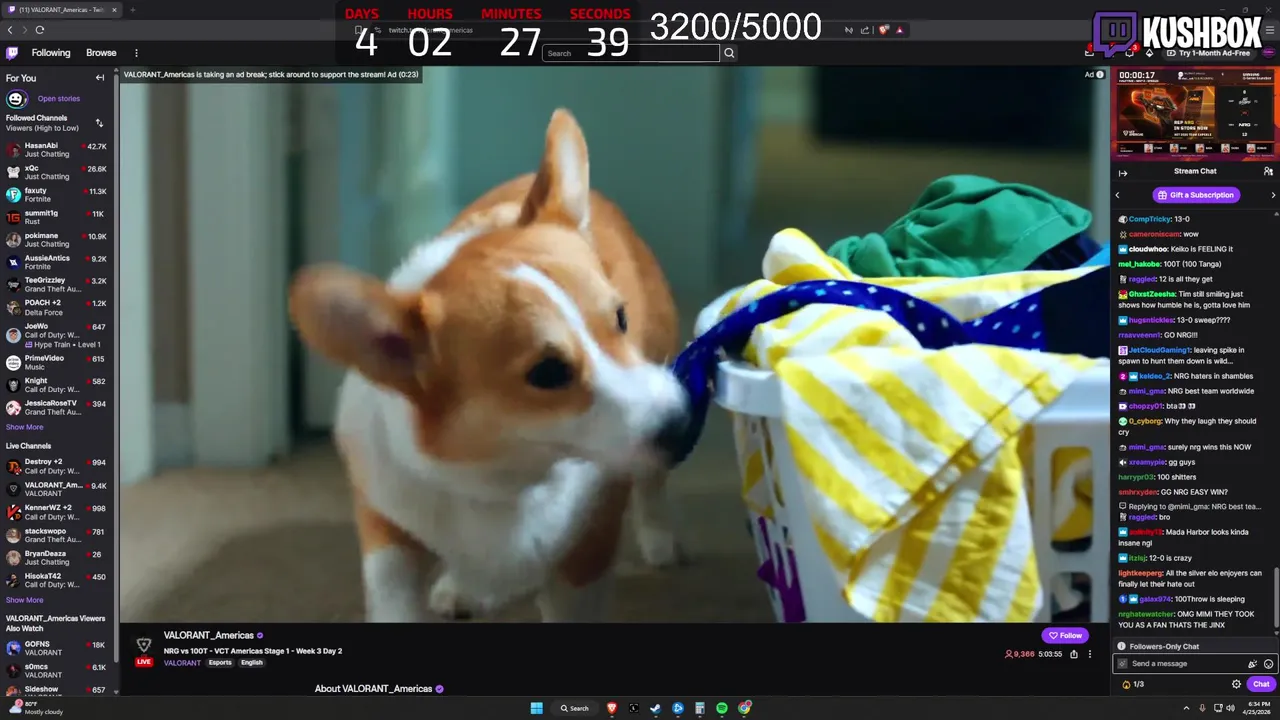1280x720 pixels.
Task: Focus the Twitch search field
Action: (x=631, y=53)
